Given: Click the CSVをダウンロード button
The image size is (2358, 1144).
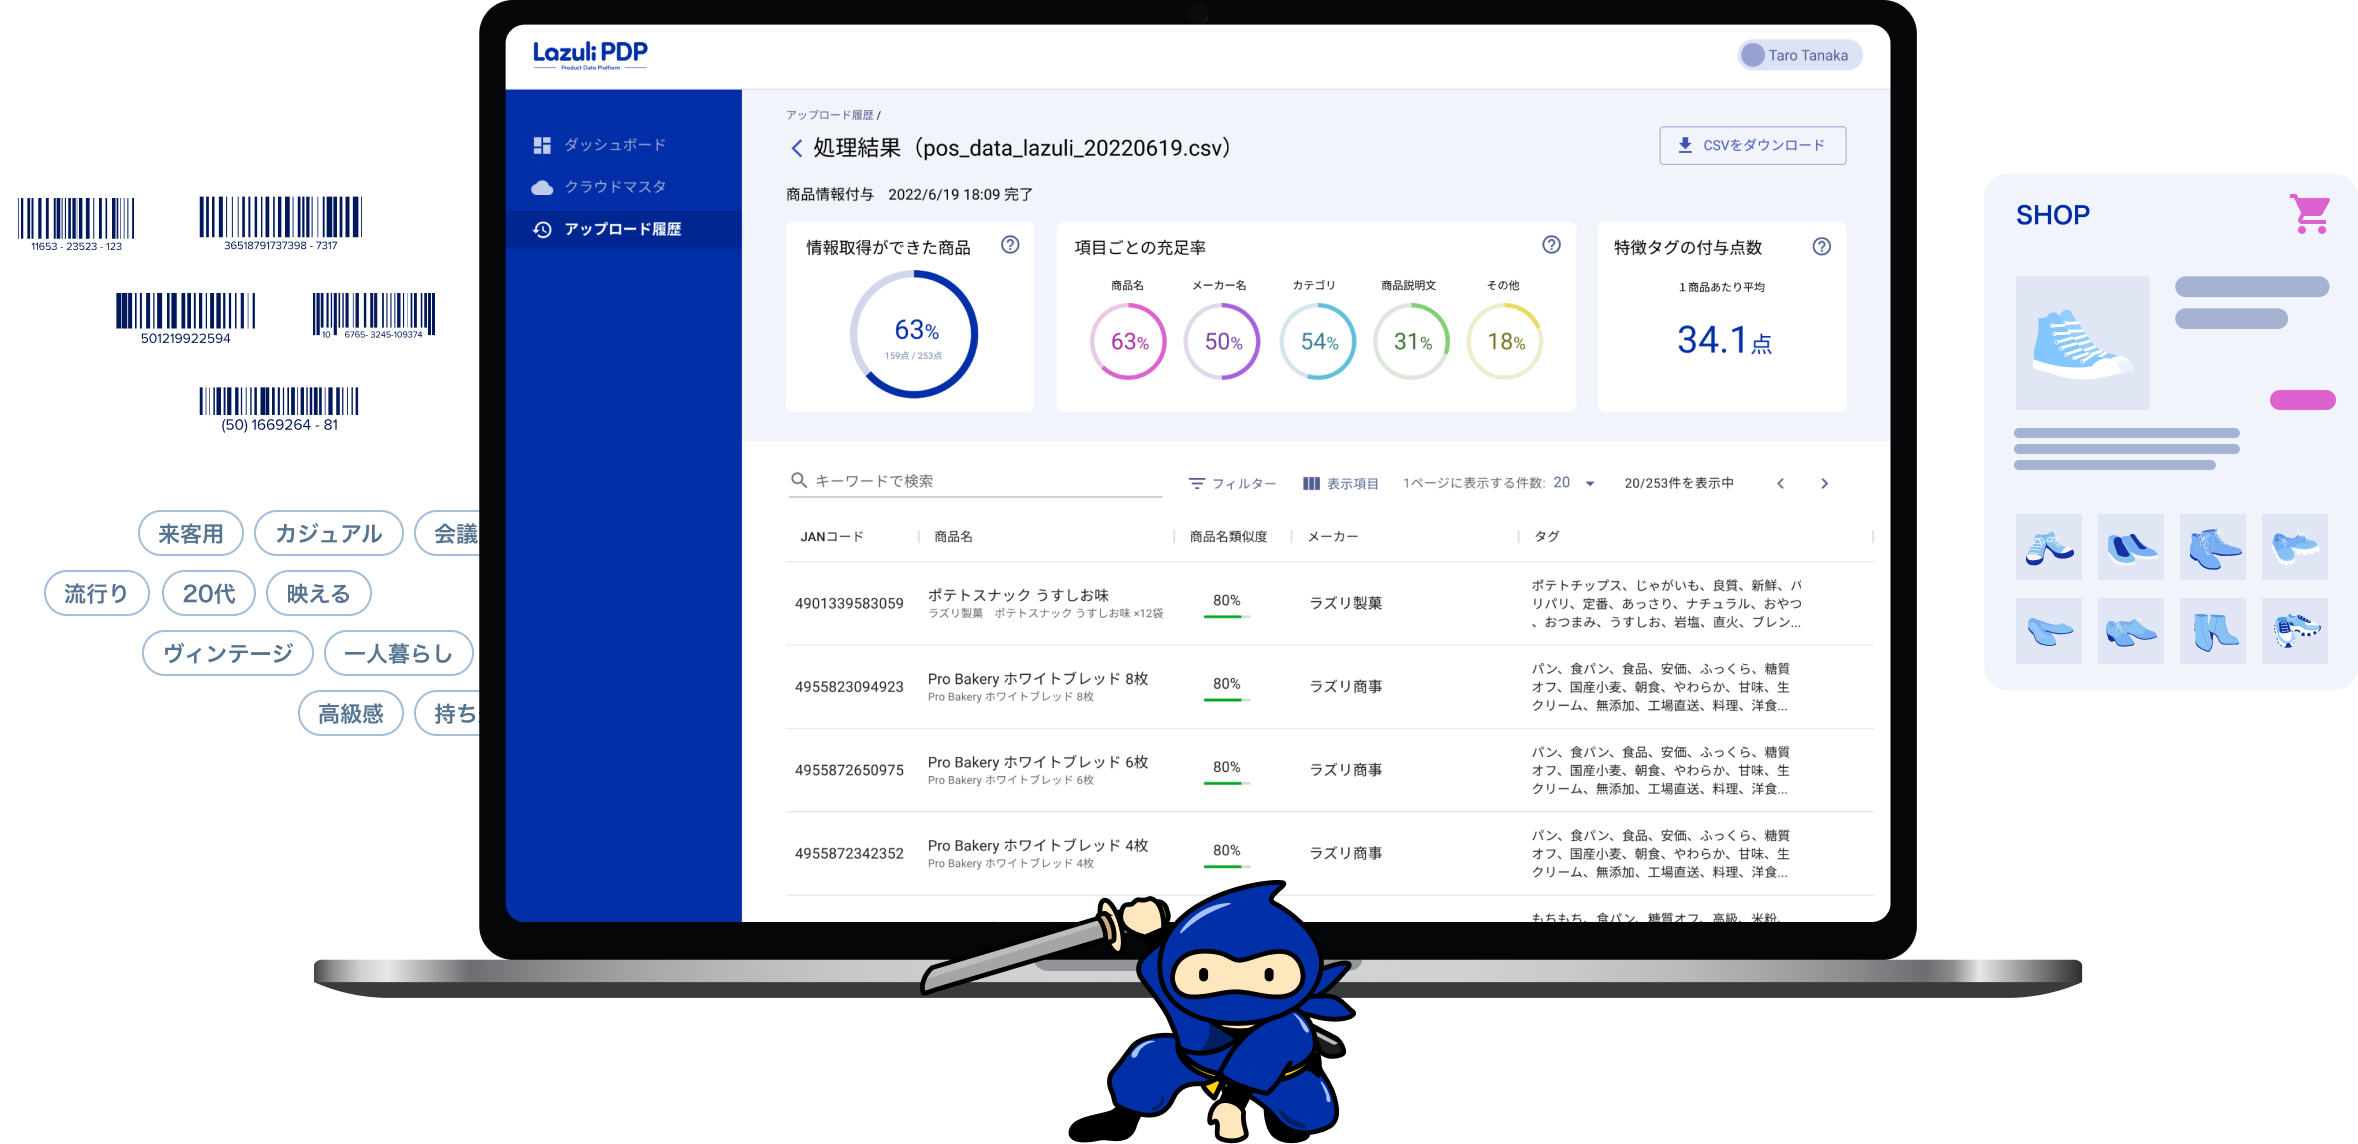Looking at the screenshot, I should [x=1752, y=145].
